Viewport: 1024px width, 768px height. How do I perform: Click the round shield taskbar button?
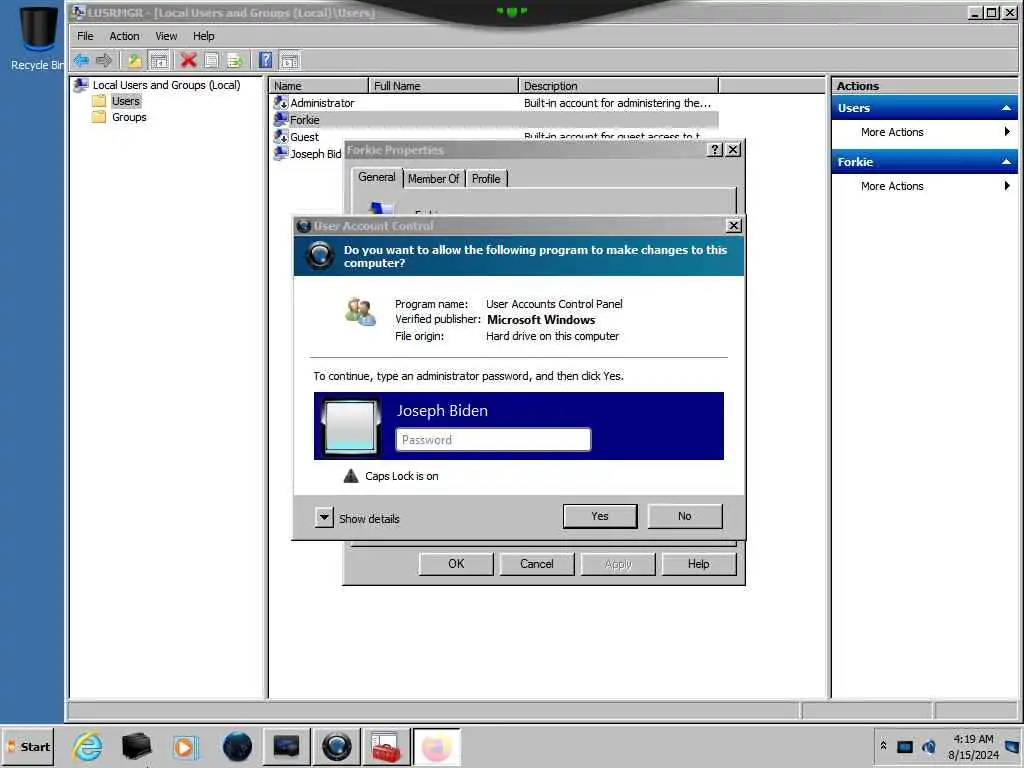(336, 746)
